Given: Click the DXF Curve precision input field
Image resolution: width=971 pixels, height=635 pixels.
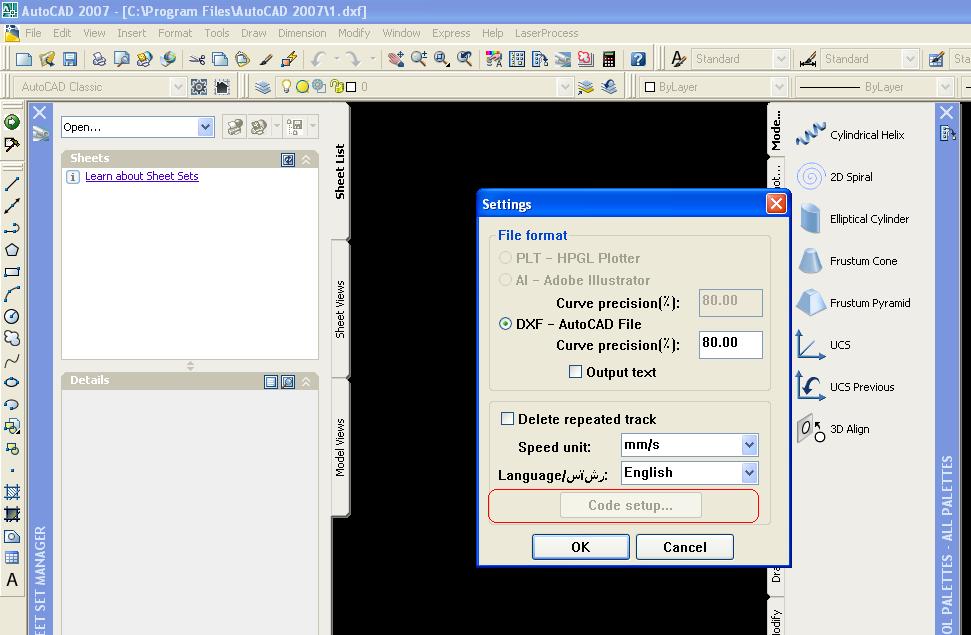Looking at the screenshot, I should (x=730, y=344).
